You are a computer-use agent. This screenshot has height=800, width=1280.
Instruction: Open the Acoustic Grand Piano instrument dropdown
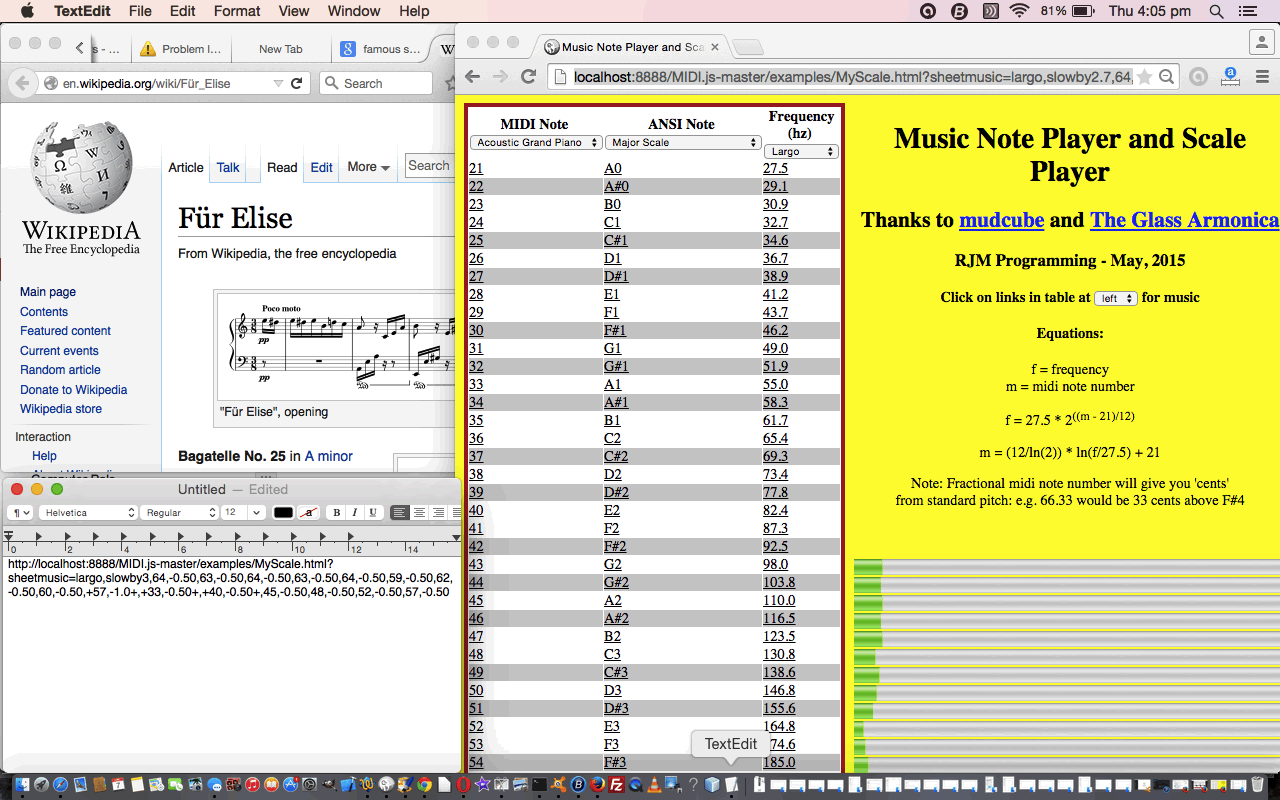click(536, 143)
